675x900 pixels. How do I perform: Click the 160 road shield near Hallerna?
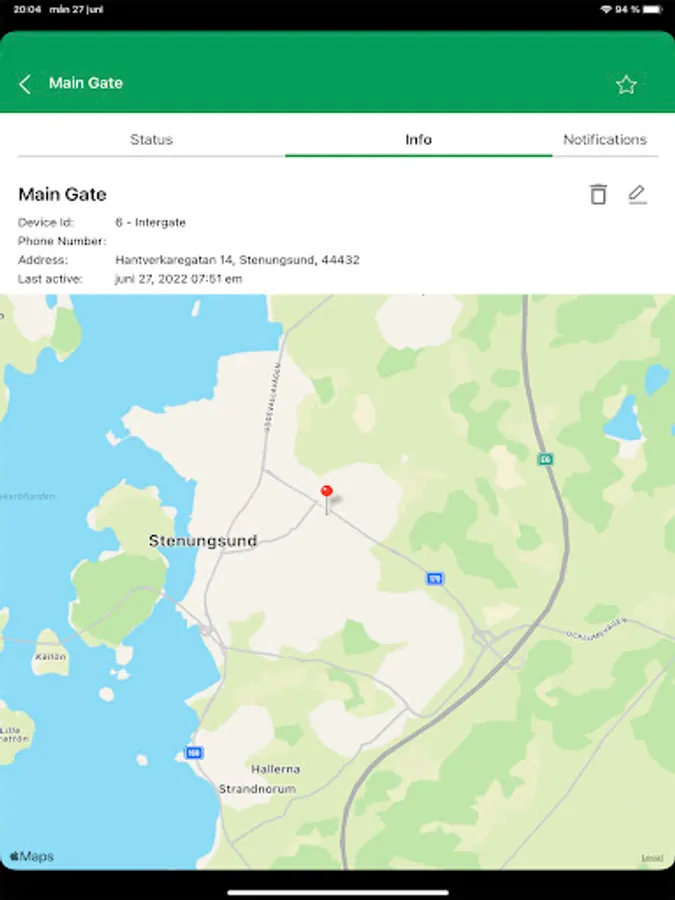(194, 752)
